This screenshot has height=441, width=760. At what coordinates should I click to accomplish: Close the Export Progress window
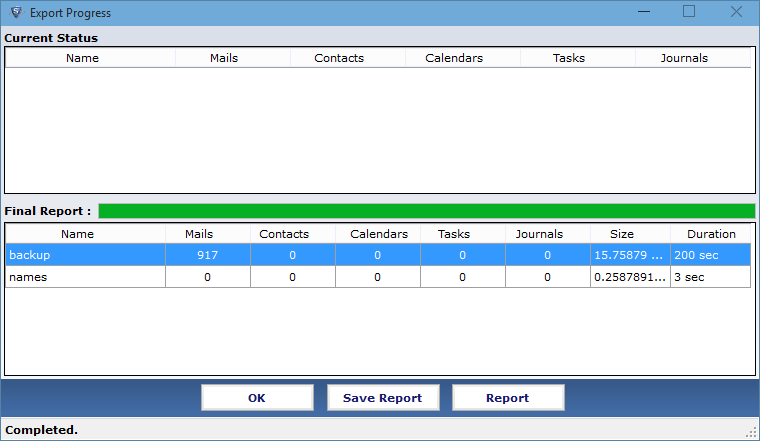coord(736,12)
